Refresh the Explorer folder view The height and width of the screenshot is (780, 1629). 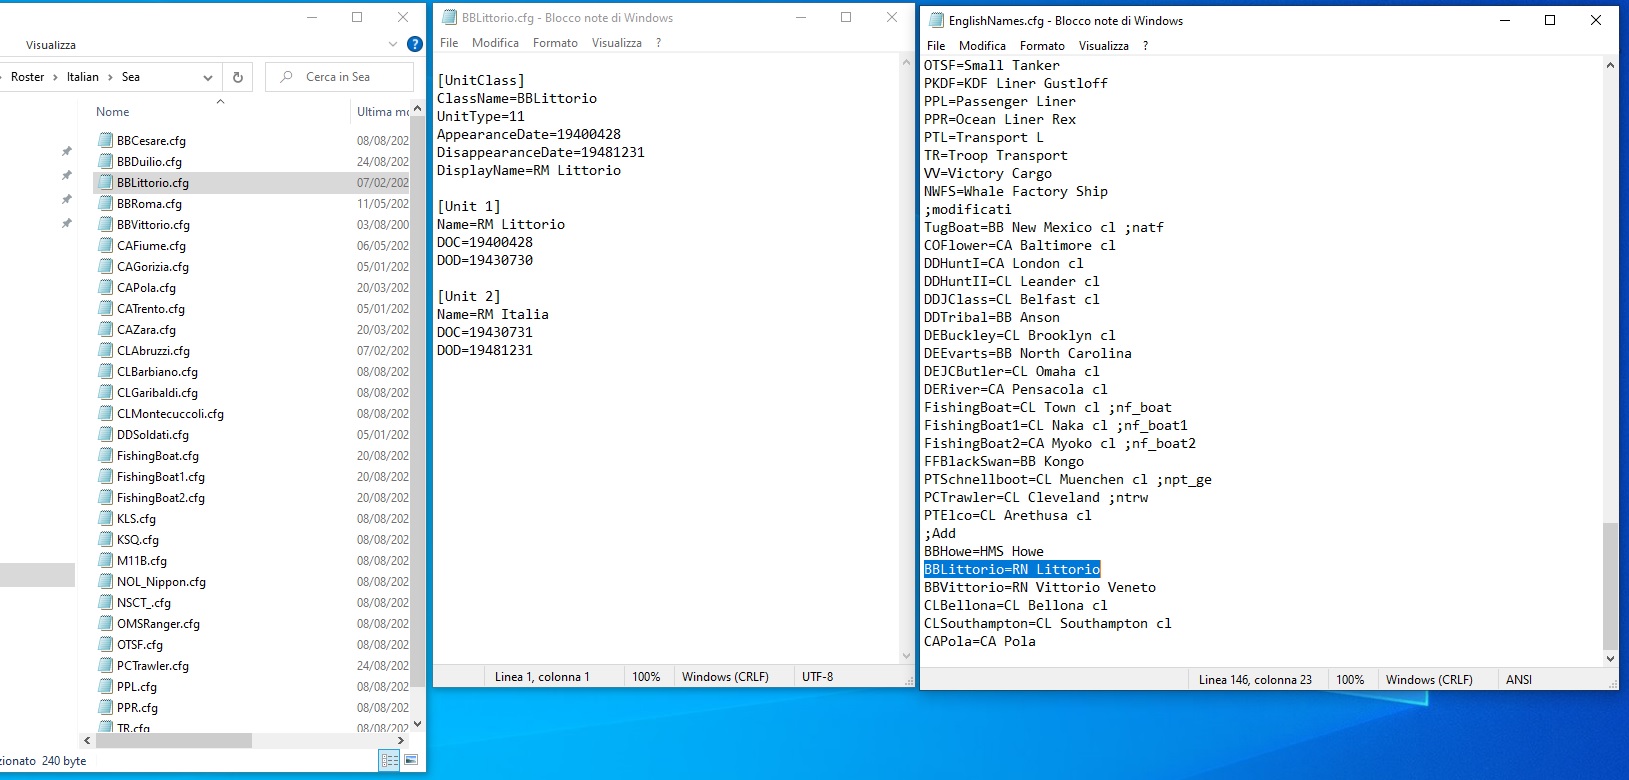[x=238, y=77]
